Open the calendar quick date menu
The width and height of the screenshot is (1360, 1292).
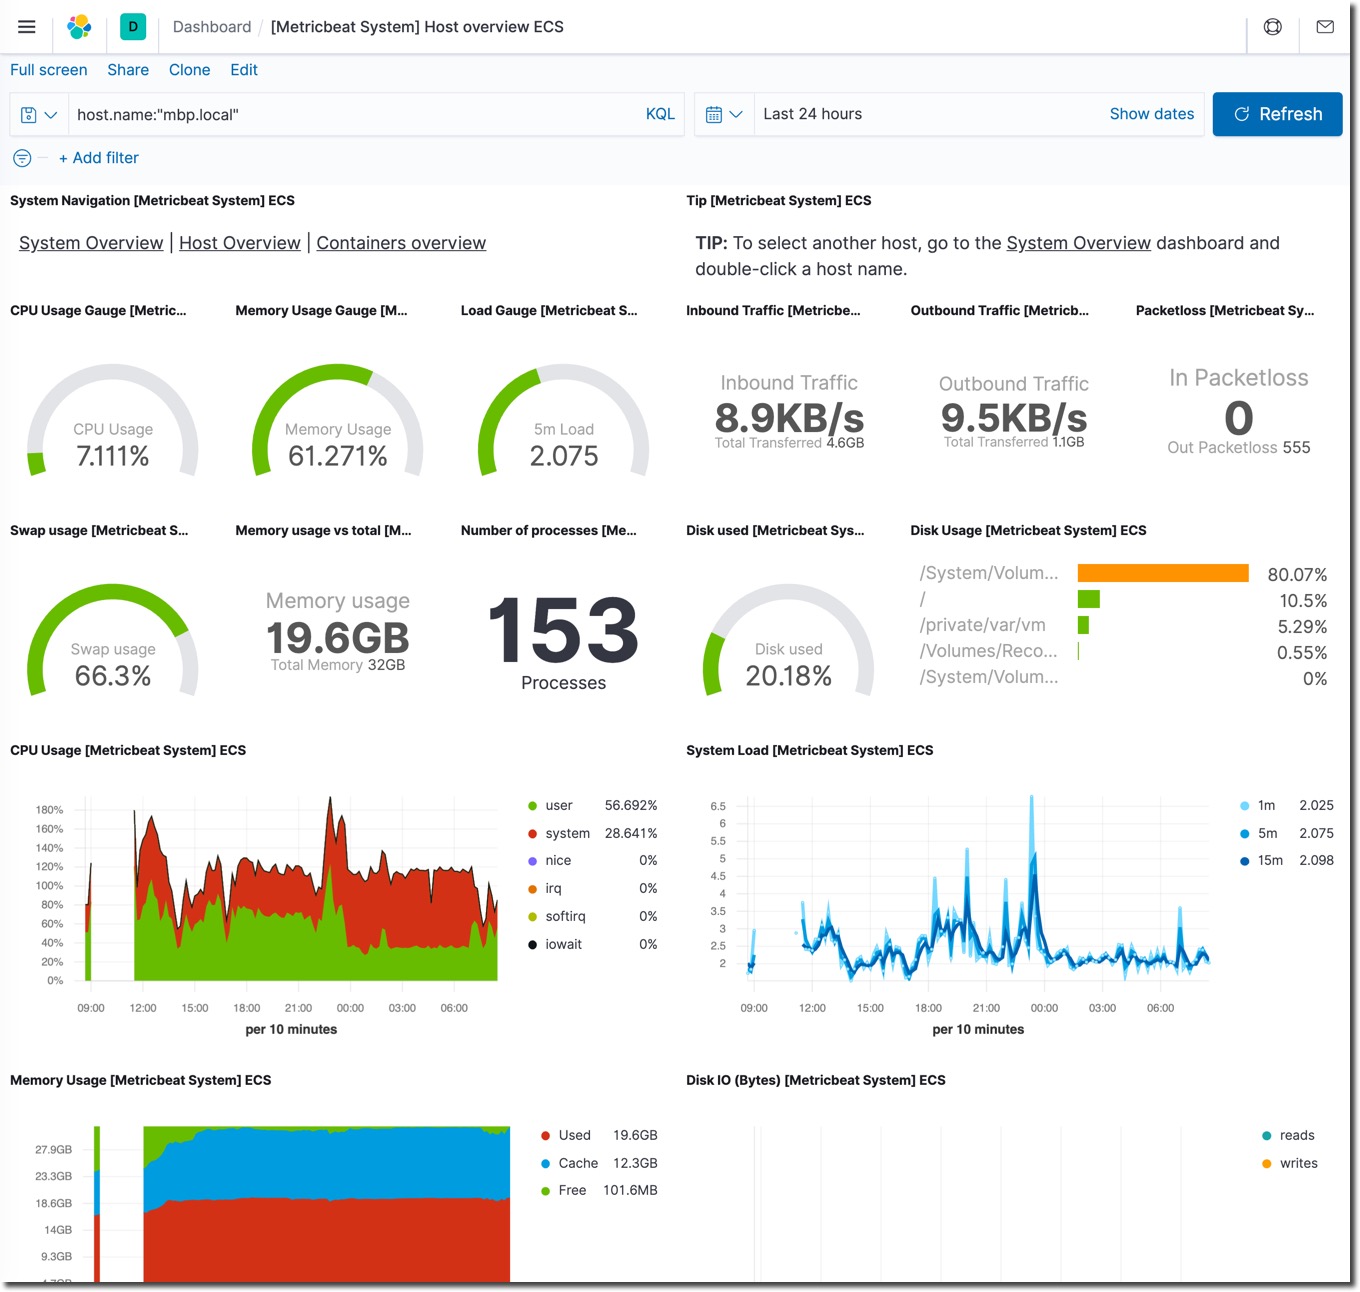click(724, 115)
